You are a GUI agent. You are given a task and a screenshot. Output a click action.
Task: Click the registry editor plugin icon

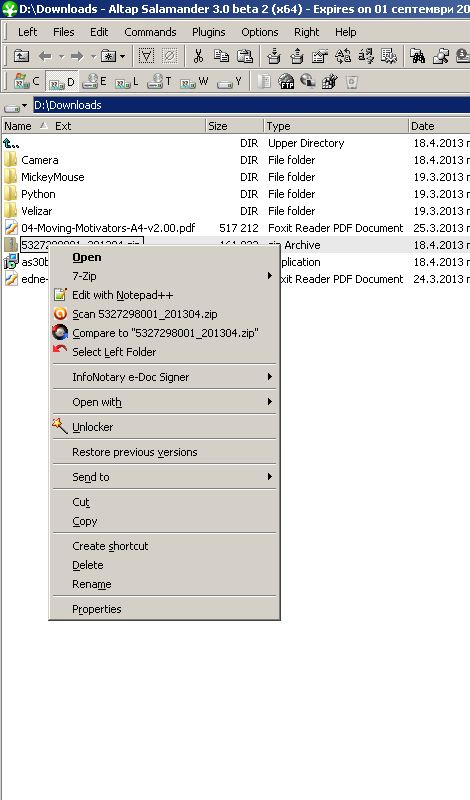point(329,81)
